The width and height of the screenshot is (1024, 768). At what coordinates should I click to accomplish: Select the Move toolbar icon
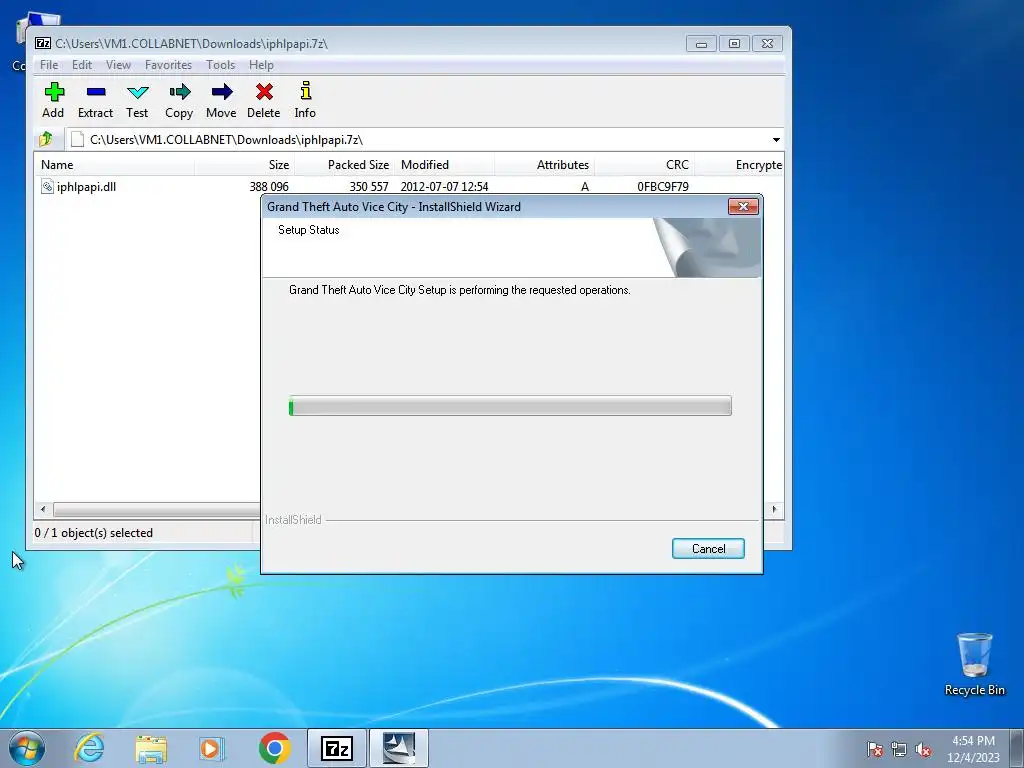pyautogui.click(x=221, y=100)
